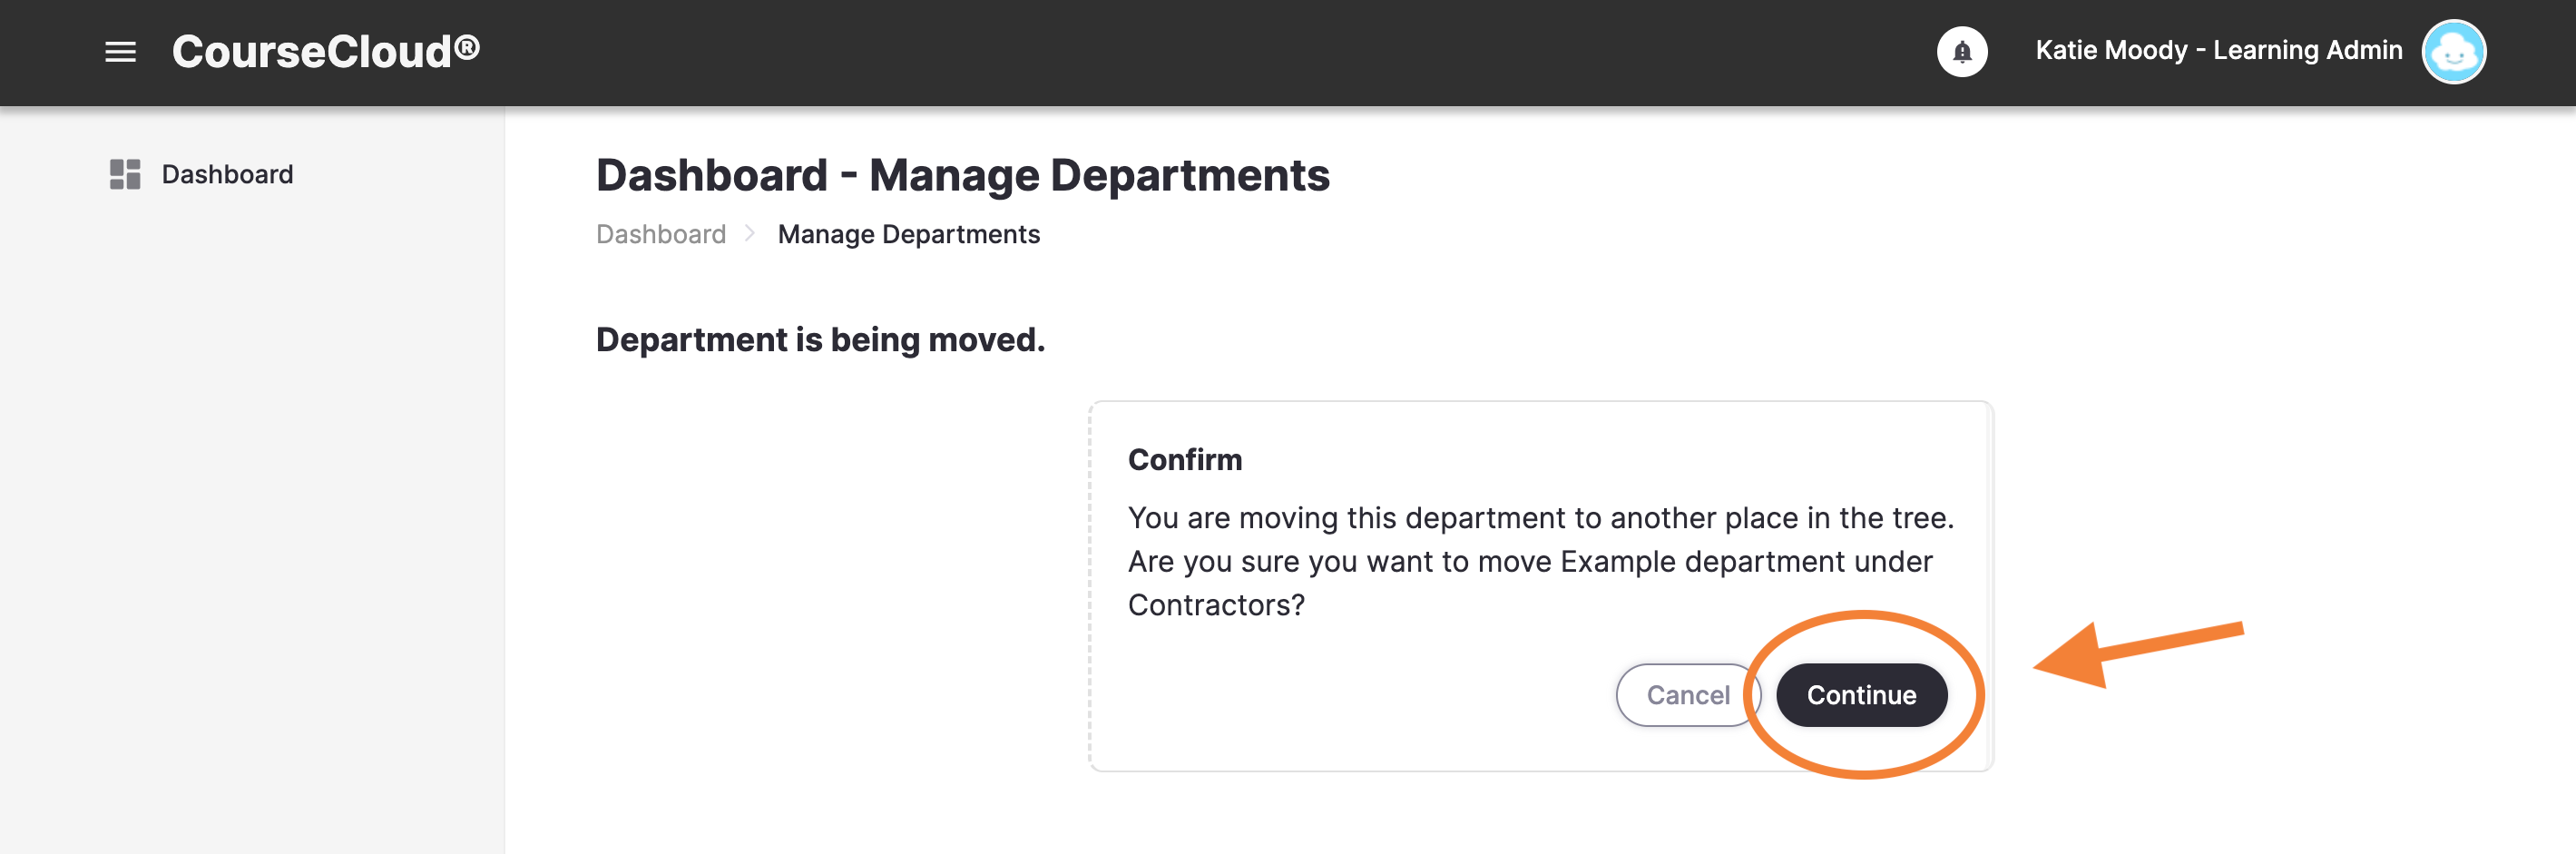The width and height of the screenshot is (2576, 854).
Task: Click the Example department text in dialog
Action: point(1702,562)
